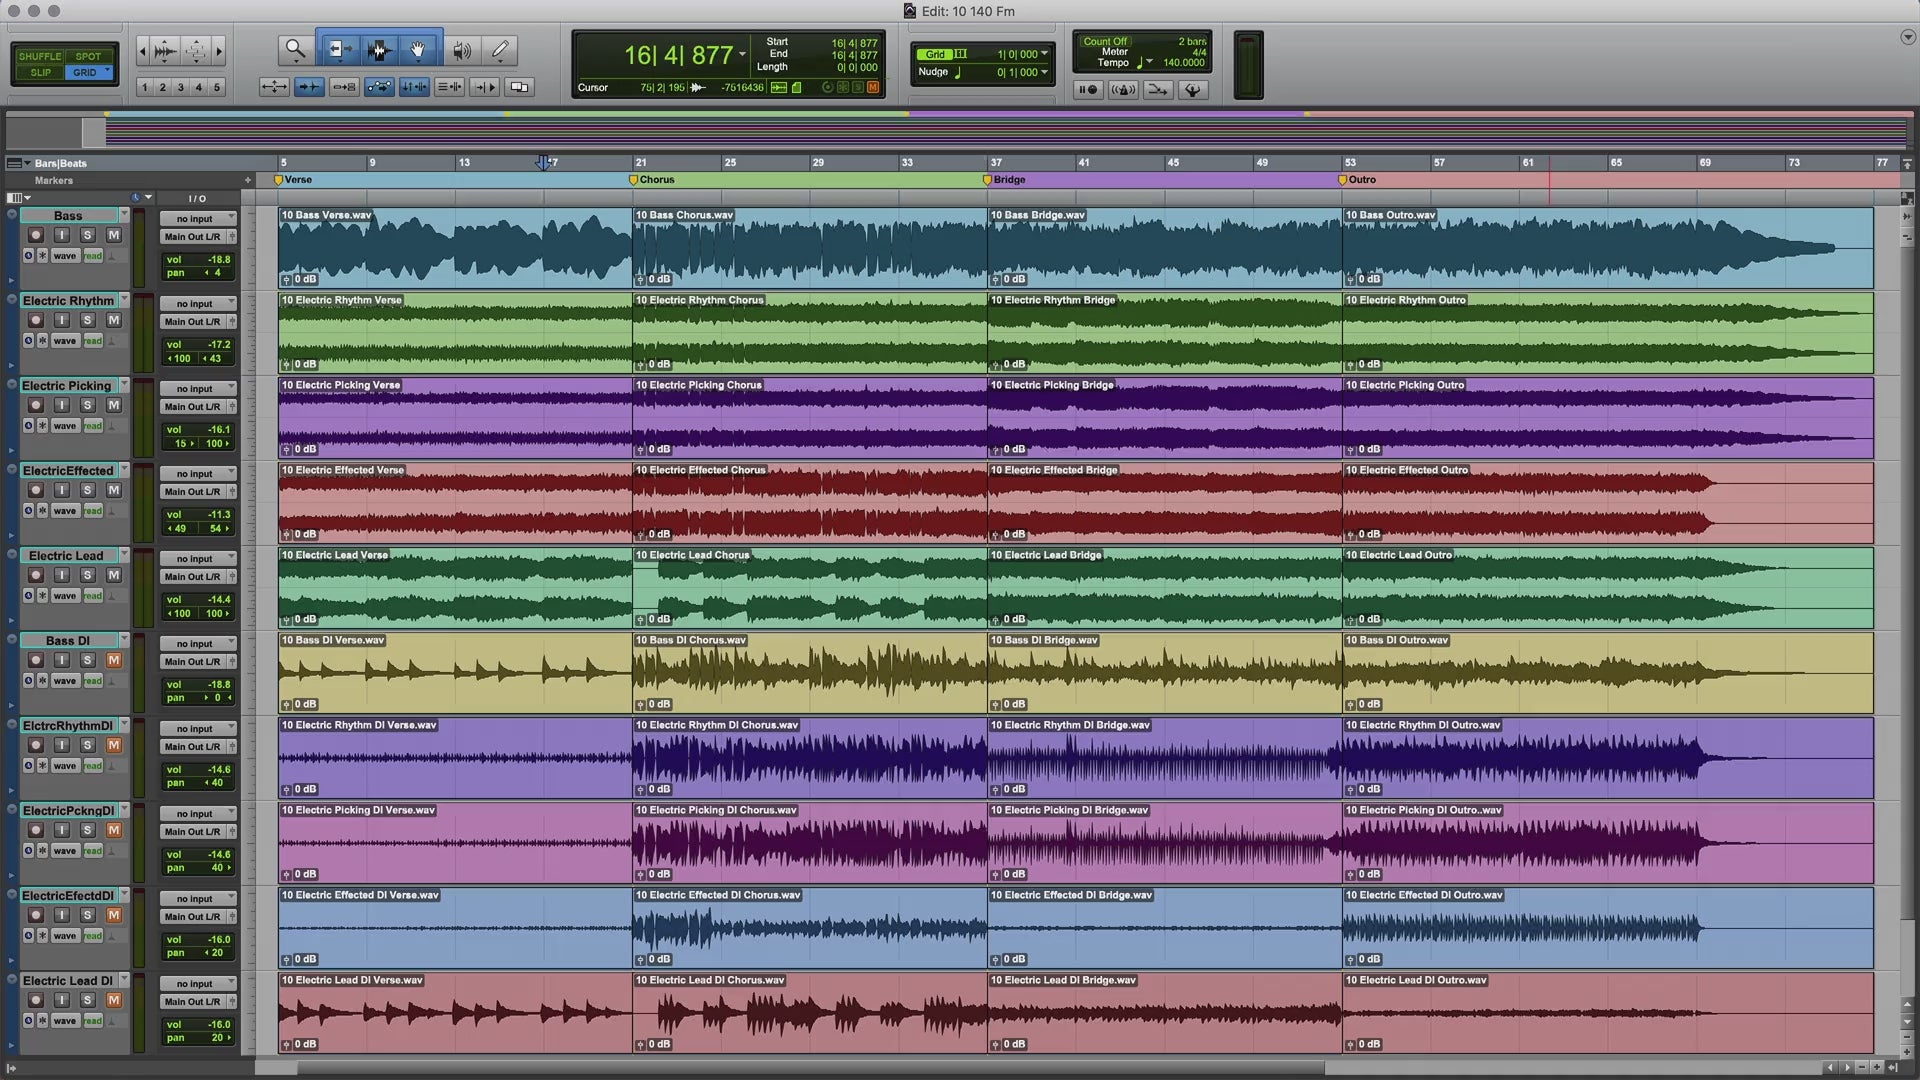Toggle the Conductor tempo ruler button

click(x=1192, y=90)
